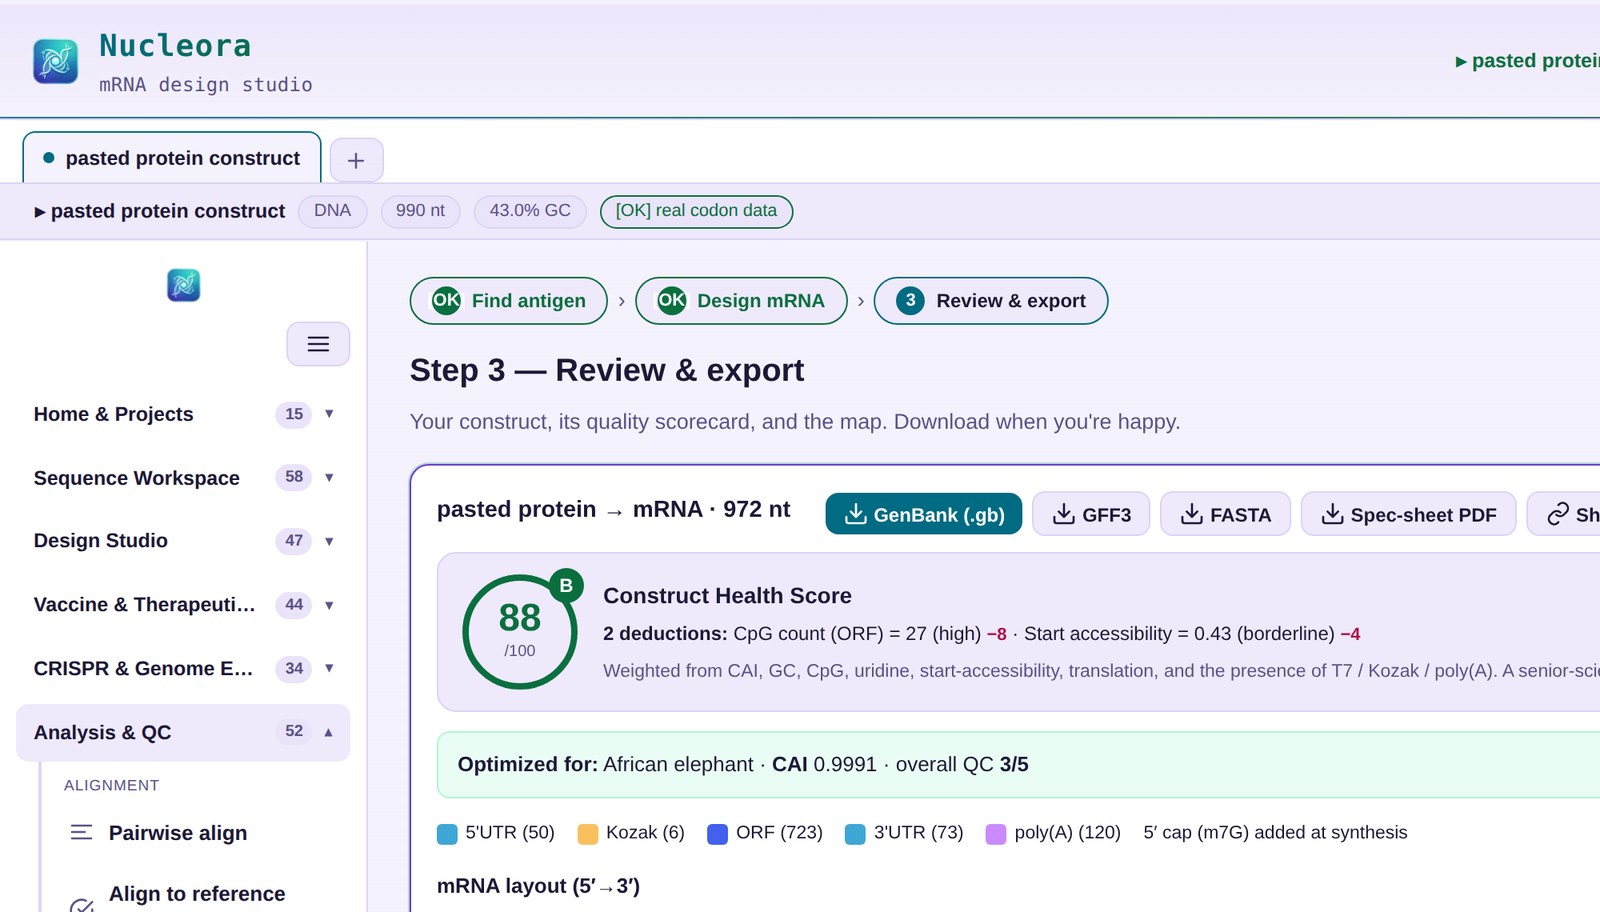The height and width of the screenshot is (912, 1600).
Task: Open the header pasted protein disclosure
Action: (x=1527, y=61)
